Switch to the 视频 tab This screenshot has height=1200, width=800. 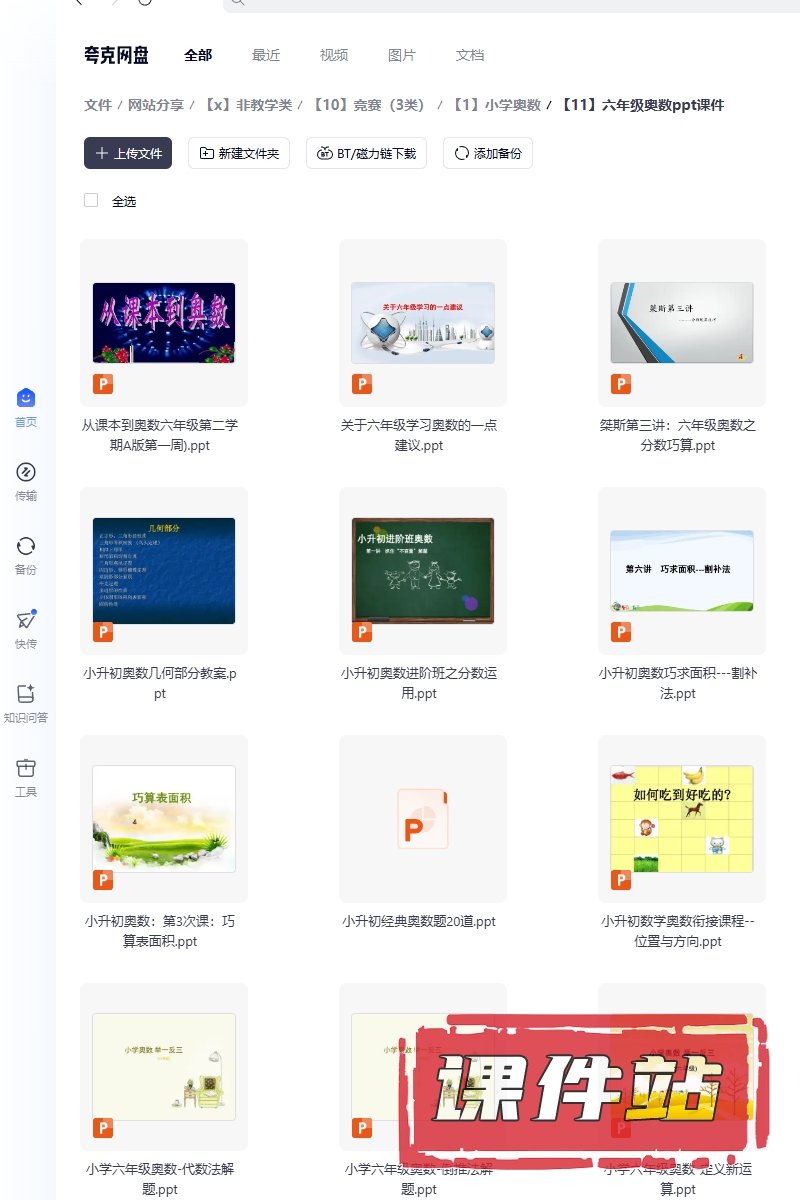coord(334,55)
